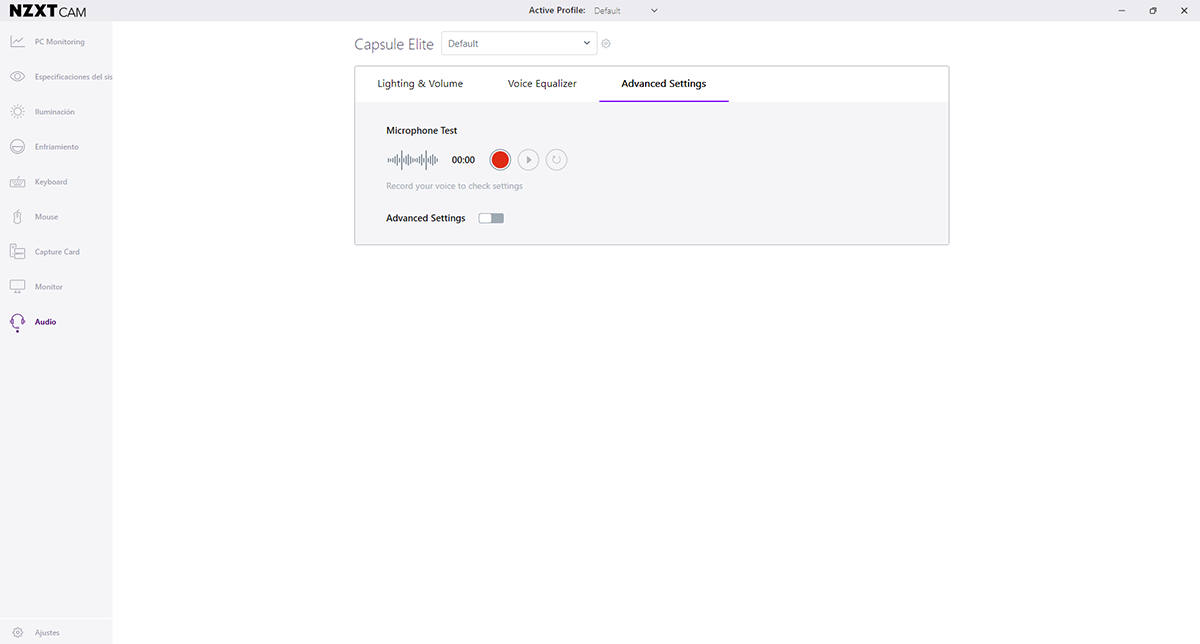Open Audio section label
The width and height of the screenshot is (1200, 644).
click(46, 322)
